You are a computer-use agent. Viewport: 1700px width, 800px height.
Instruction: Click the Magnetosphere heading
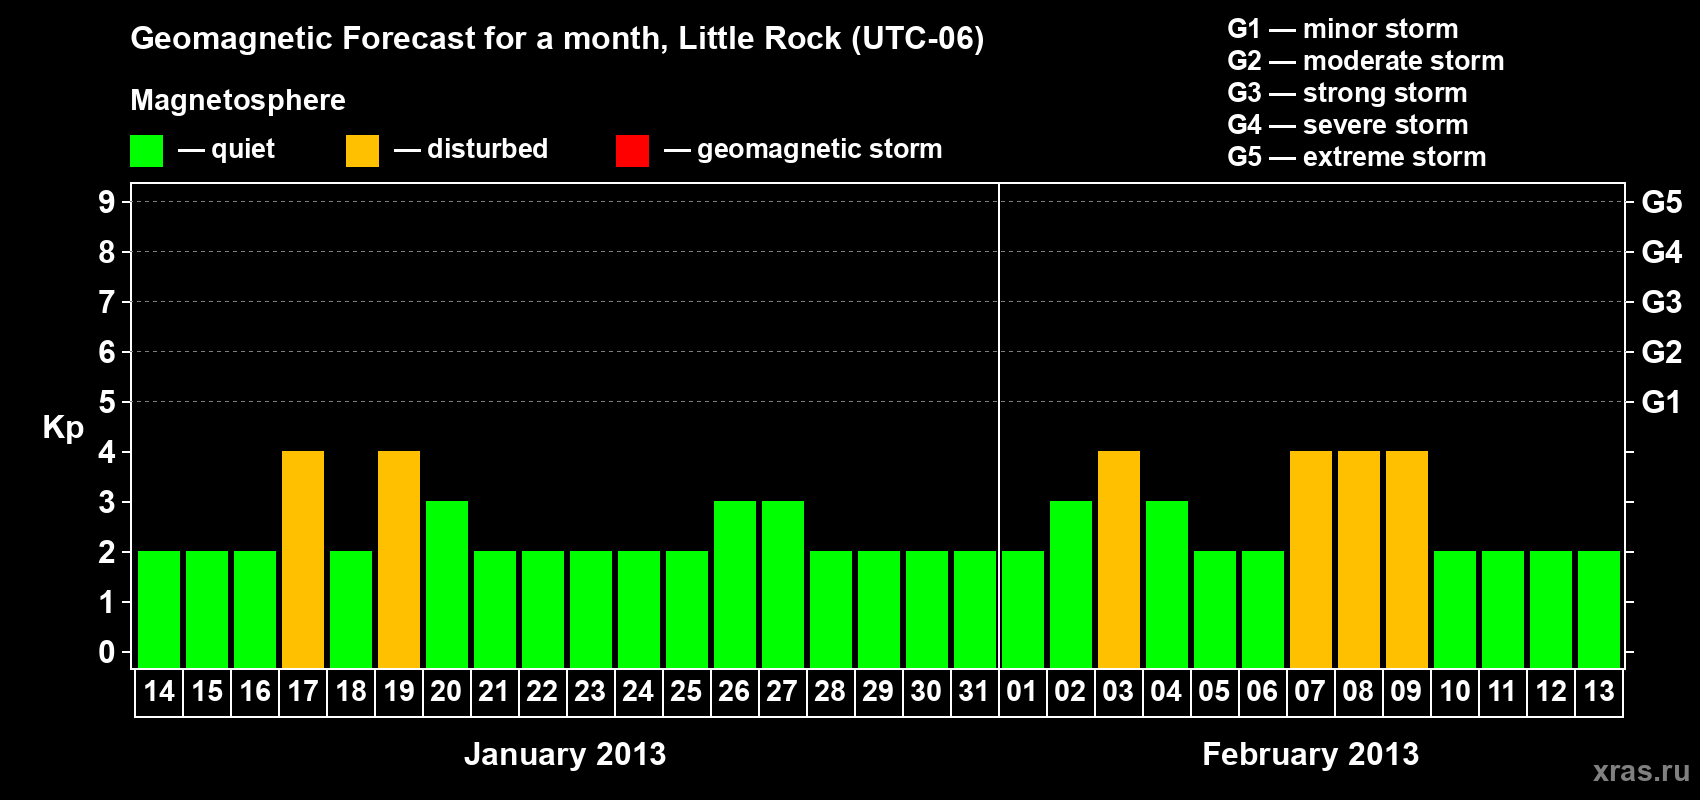(238, 100)
